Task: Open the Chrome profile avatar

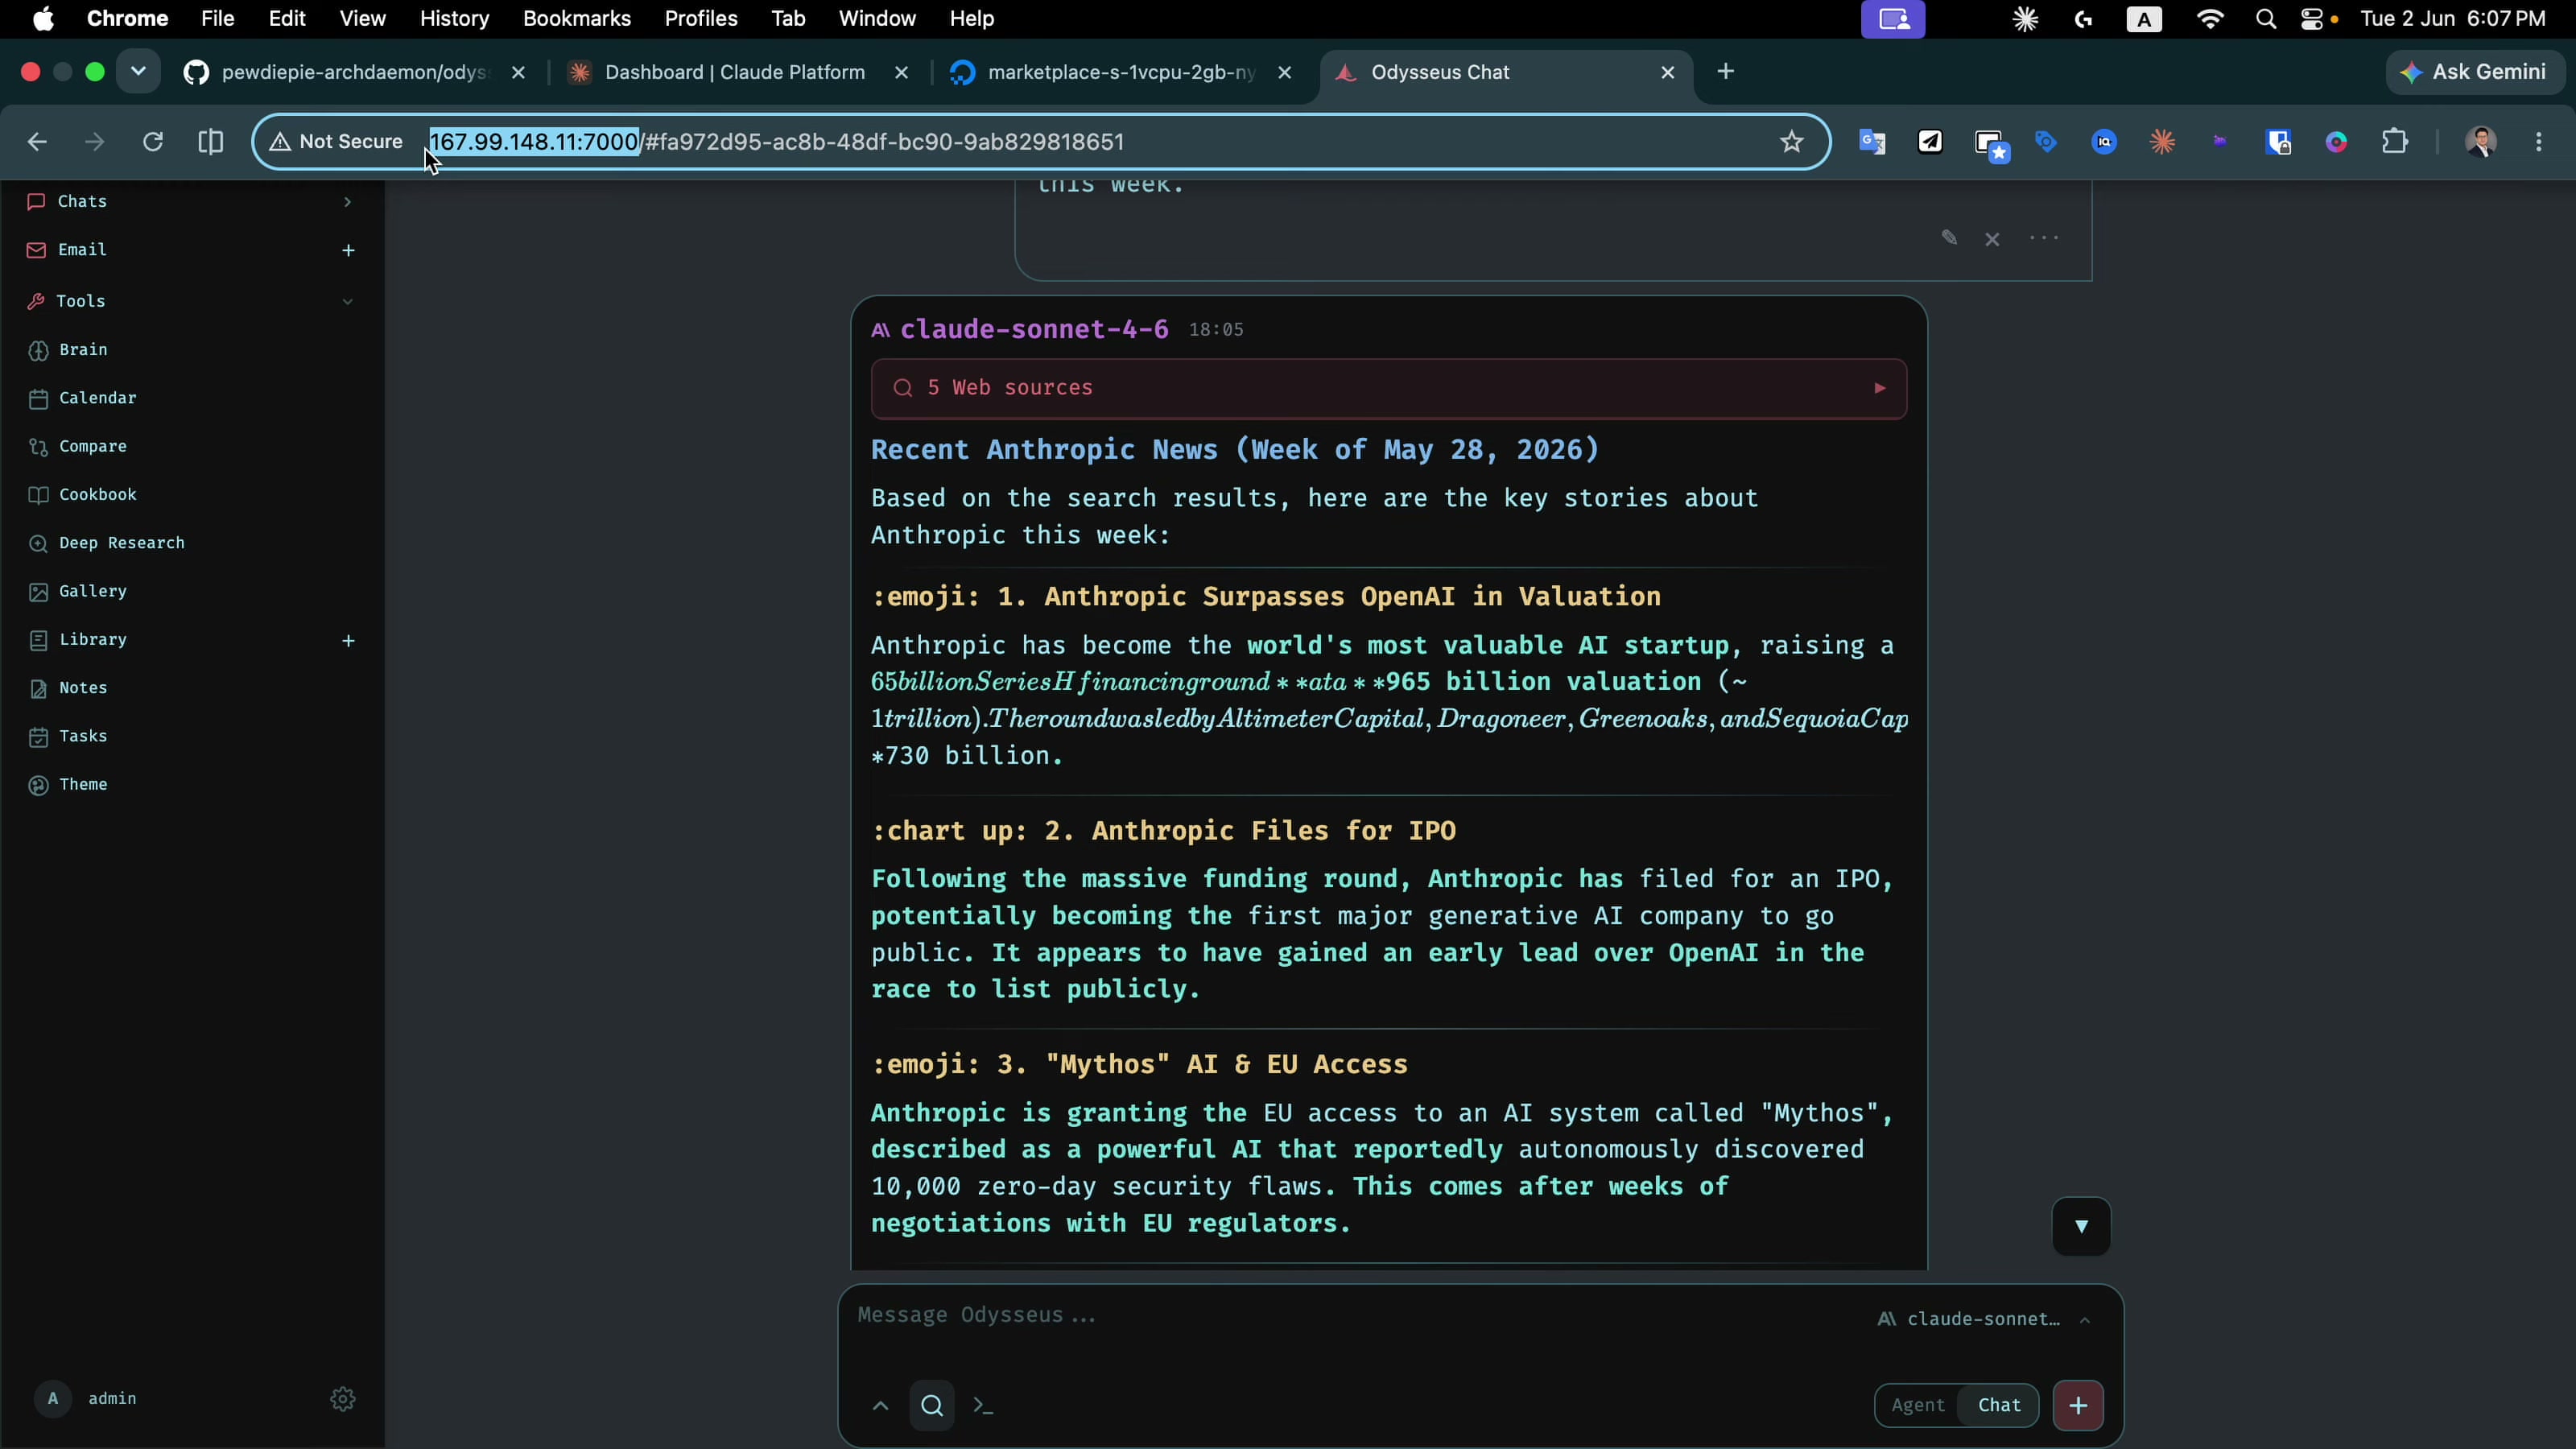Action: 2481,142
